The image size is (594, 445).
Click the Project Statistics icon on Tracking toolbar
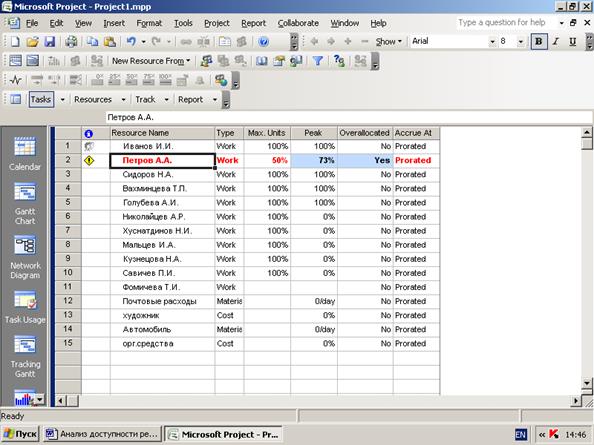[16, 80]
